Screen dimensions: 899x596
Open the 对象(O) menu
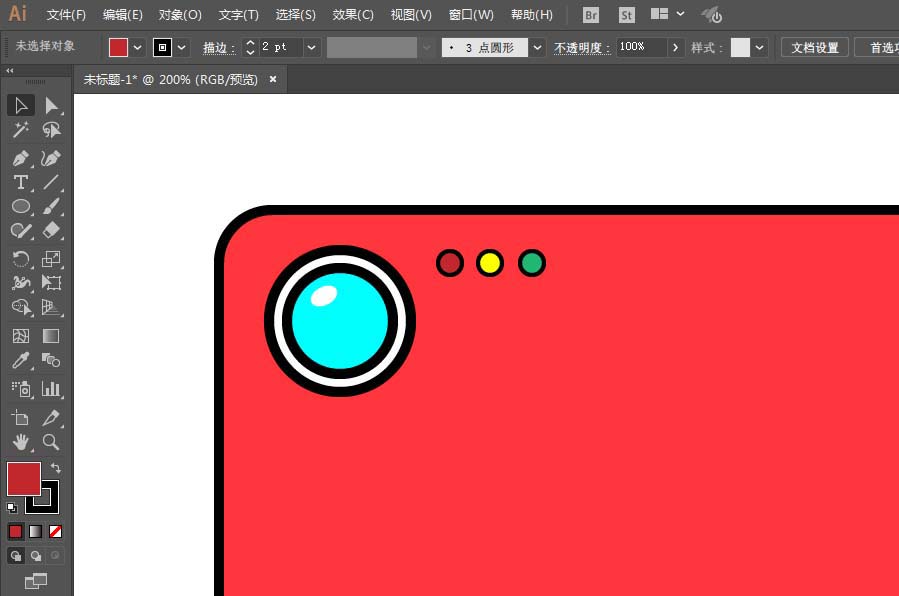[180, 15]
